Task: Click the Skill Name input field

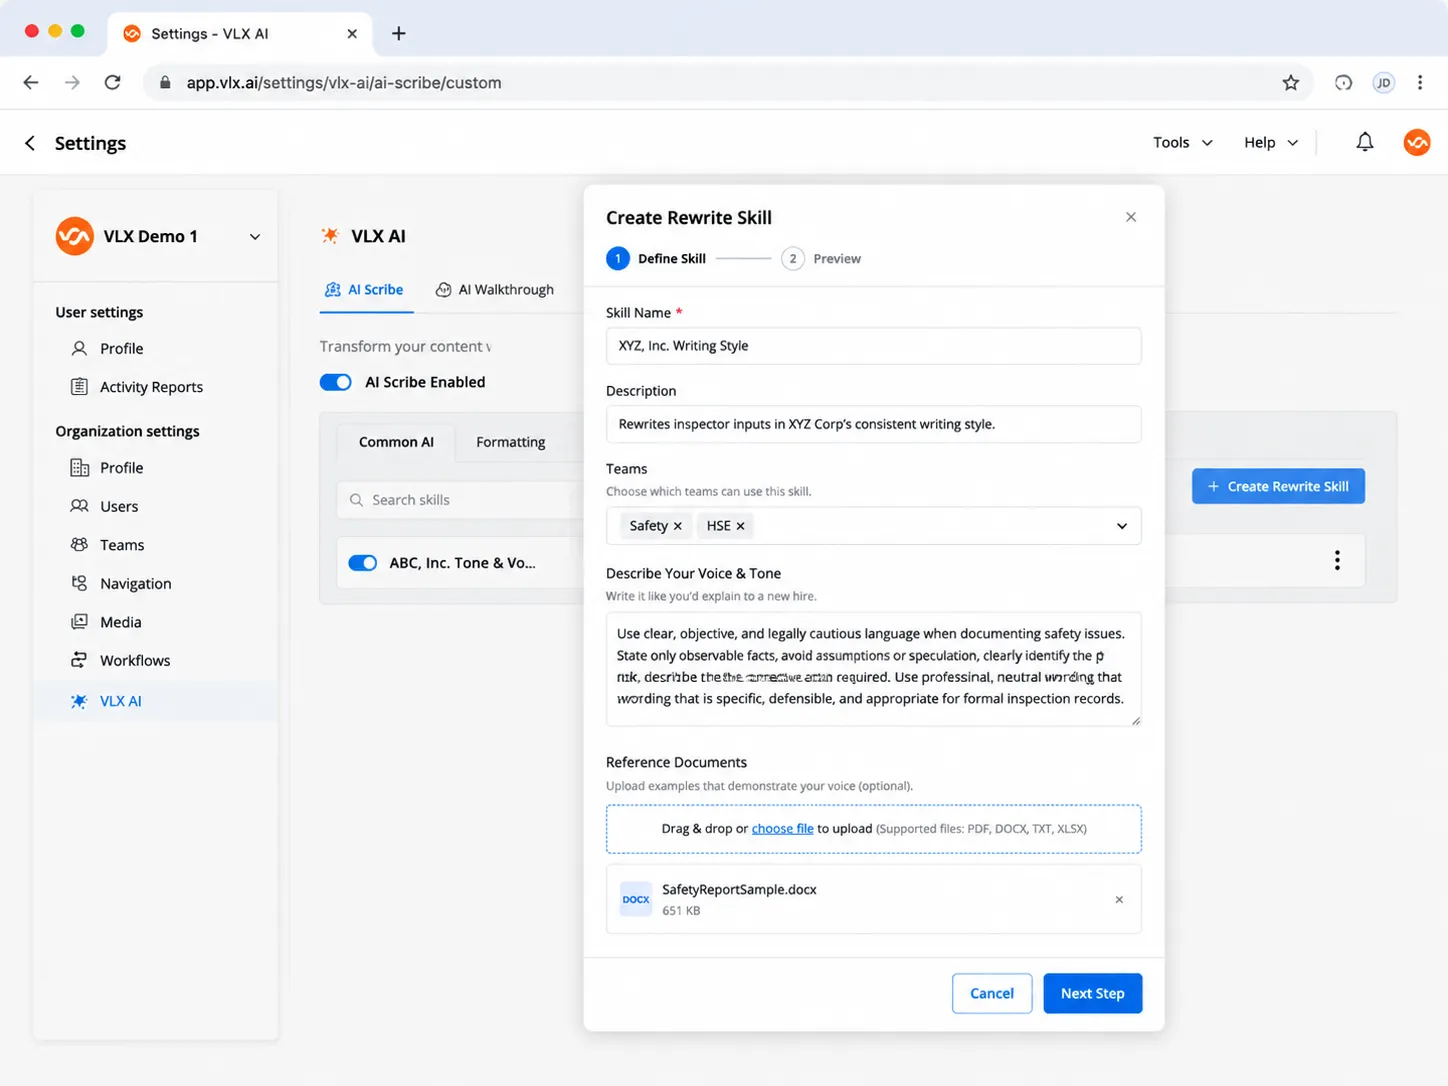Action: pos(873,346)
